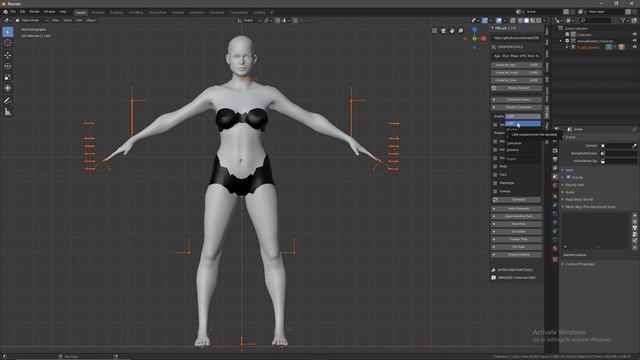The image size is (640, 360).
Task: Toggle camera view gizmo icon
Action: click(443, 31)
